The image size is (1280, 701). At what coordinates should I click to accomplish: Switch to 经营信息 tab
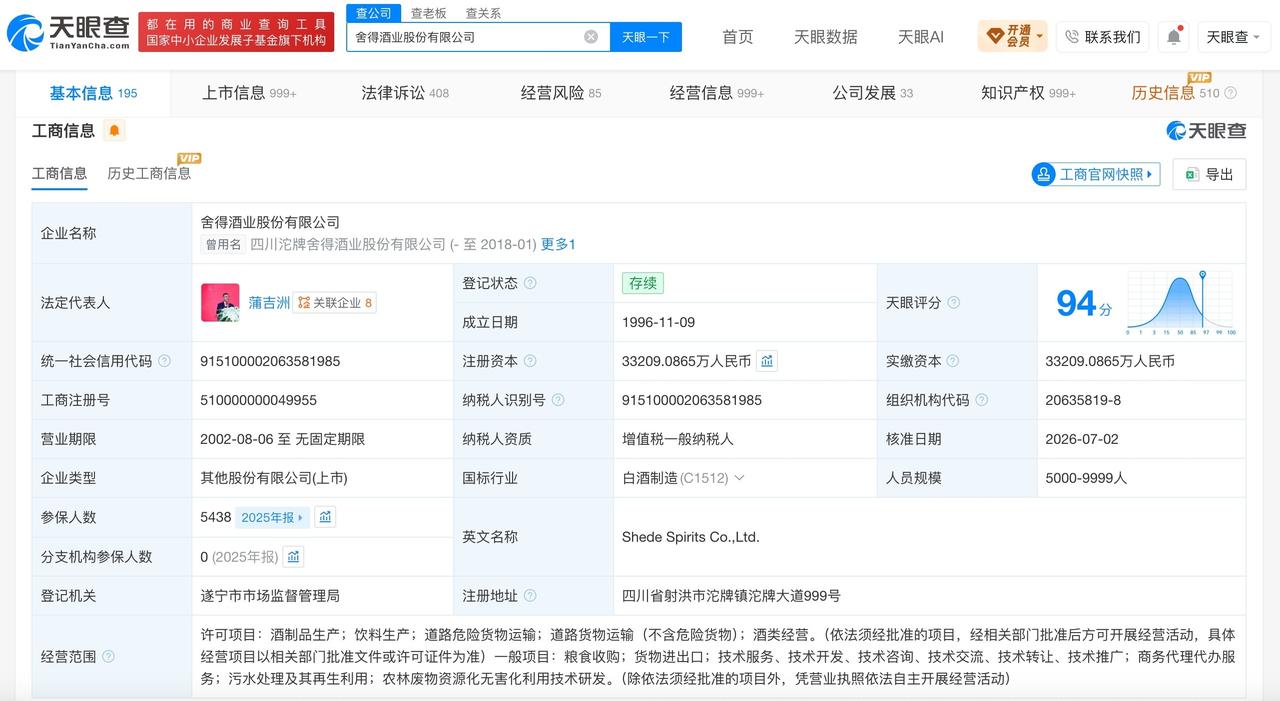[x=717, y=93]
